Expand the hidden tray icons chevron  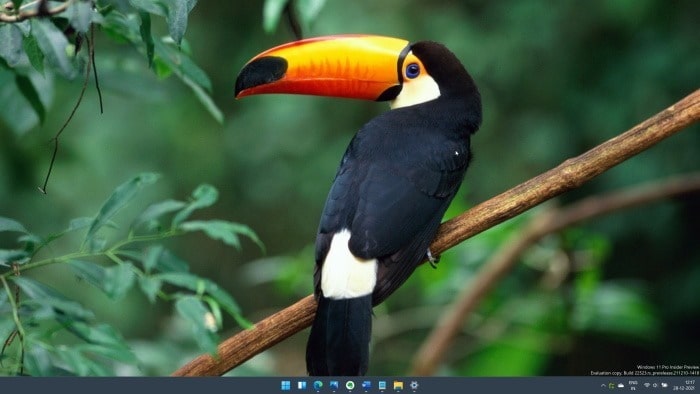[604, 386]
